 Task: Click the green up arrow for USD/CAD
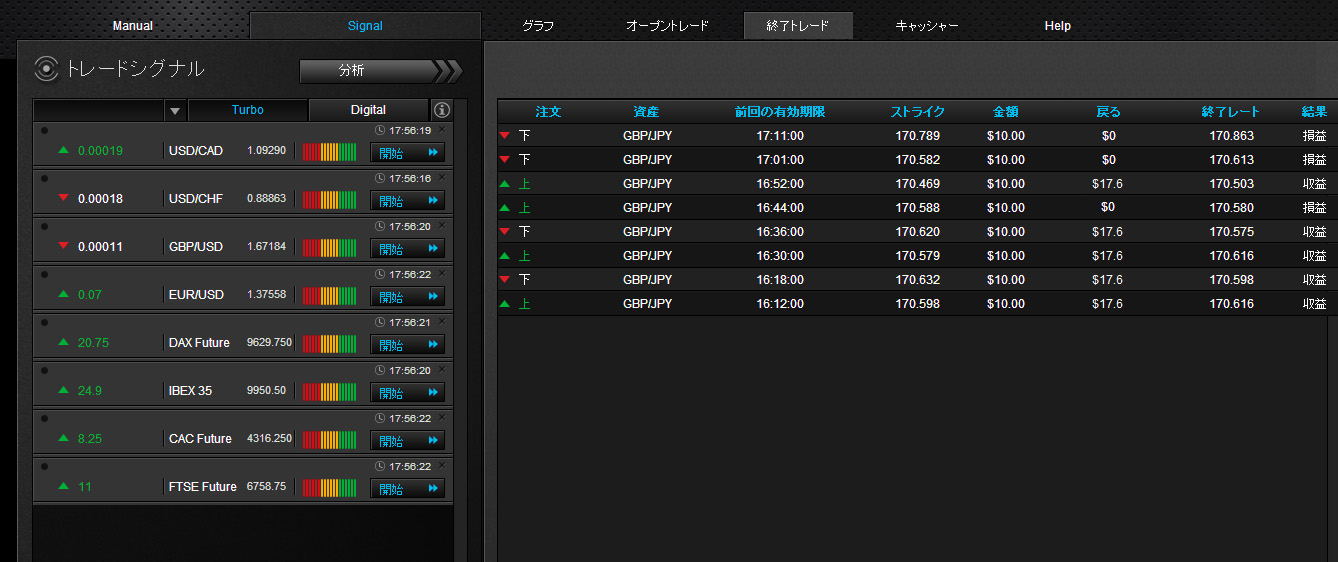click(64, 150)
